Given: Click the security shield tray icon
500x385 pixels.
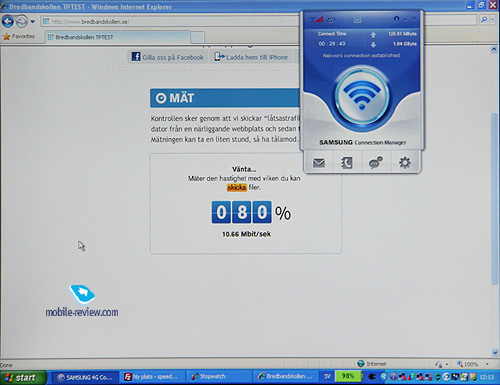Looking at the screenshot, I should pyautogui.click(x=473, y=377).
